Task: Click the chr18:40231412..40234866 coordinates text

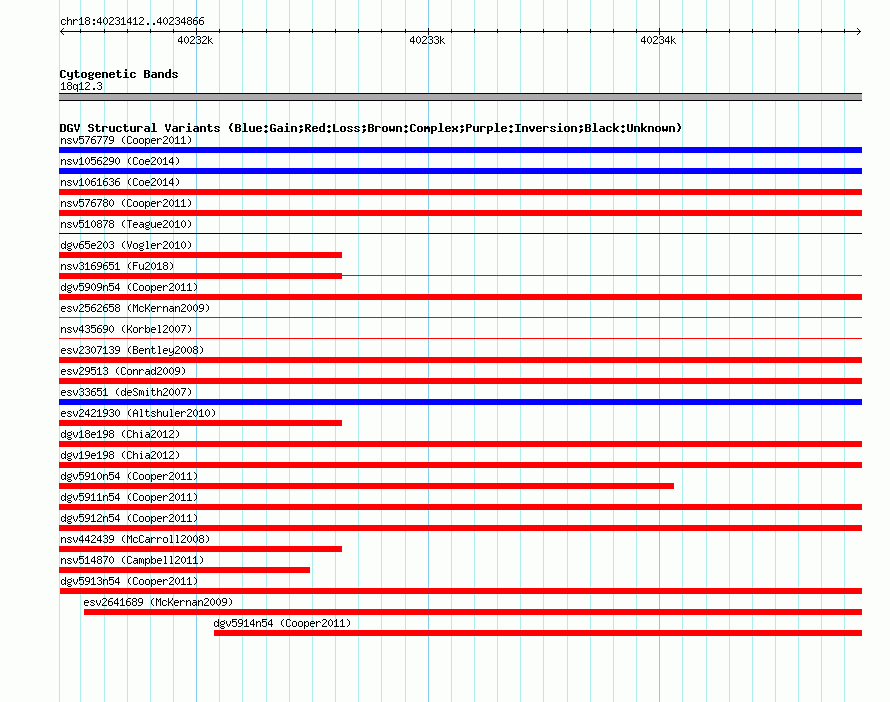Action: 132,22
